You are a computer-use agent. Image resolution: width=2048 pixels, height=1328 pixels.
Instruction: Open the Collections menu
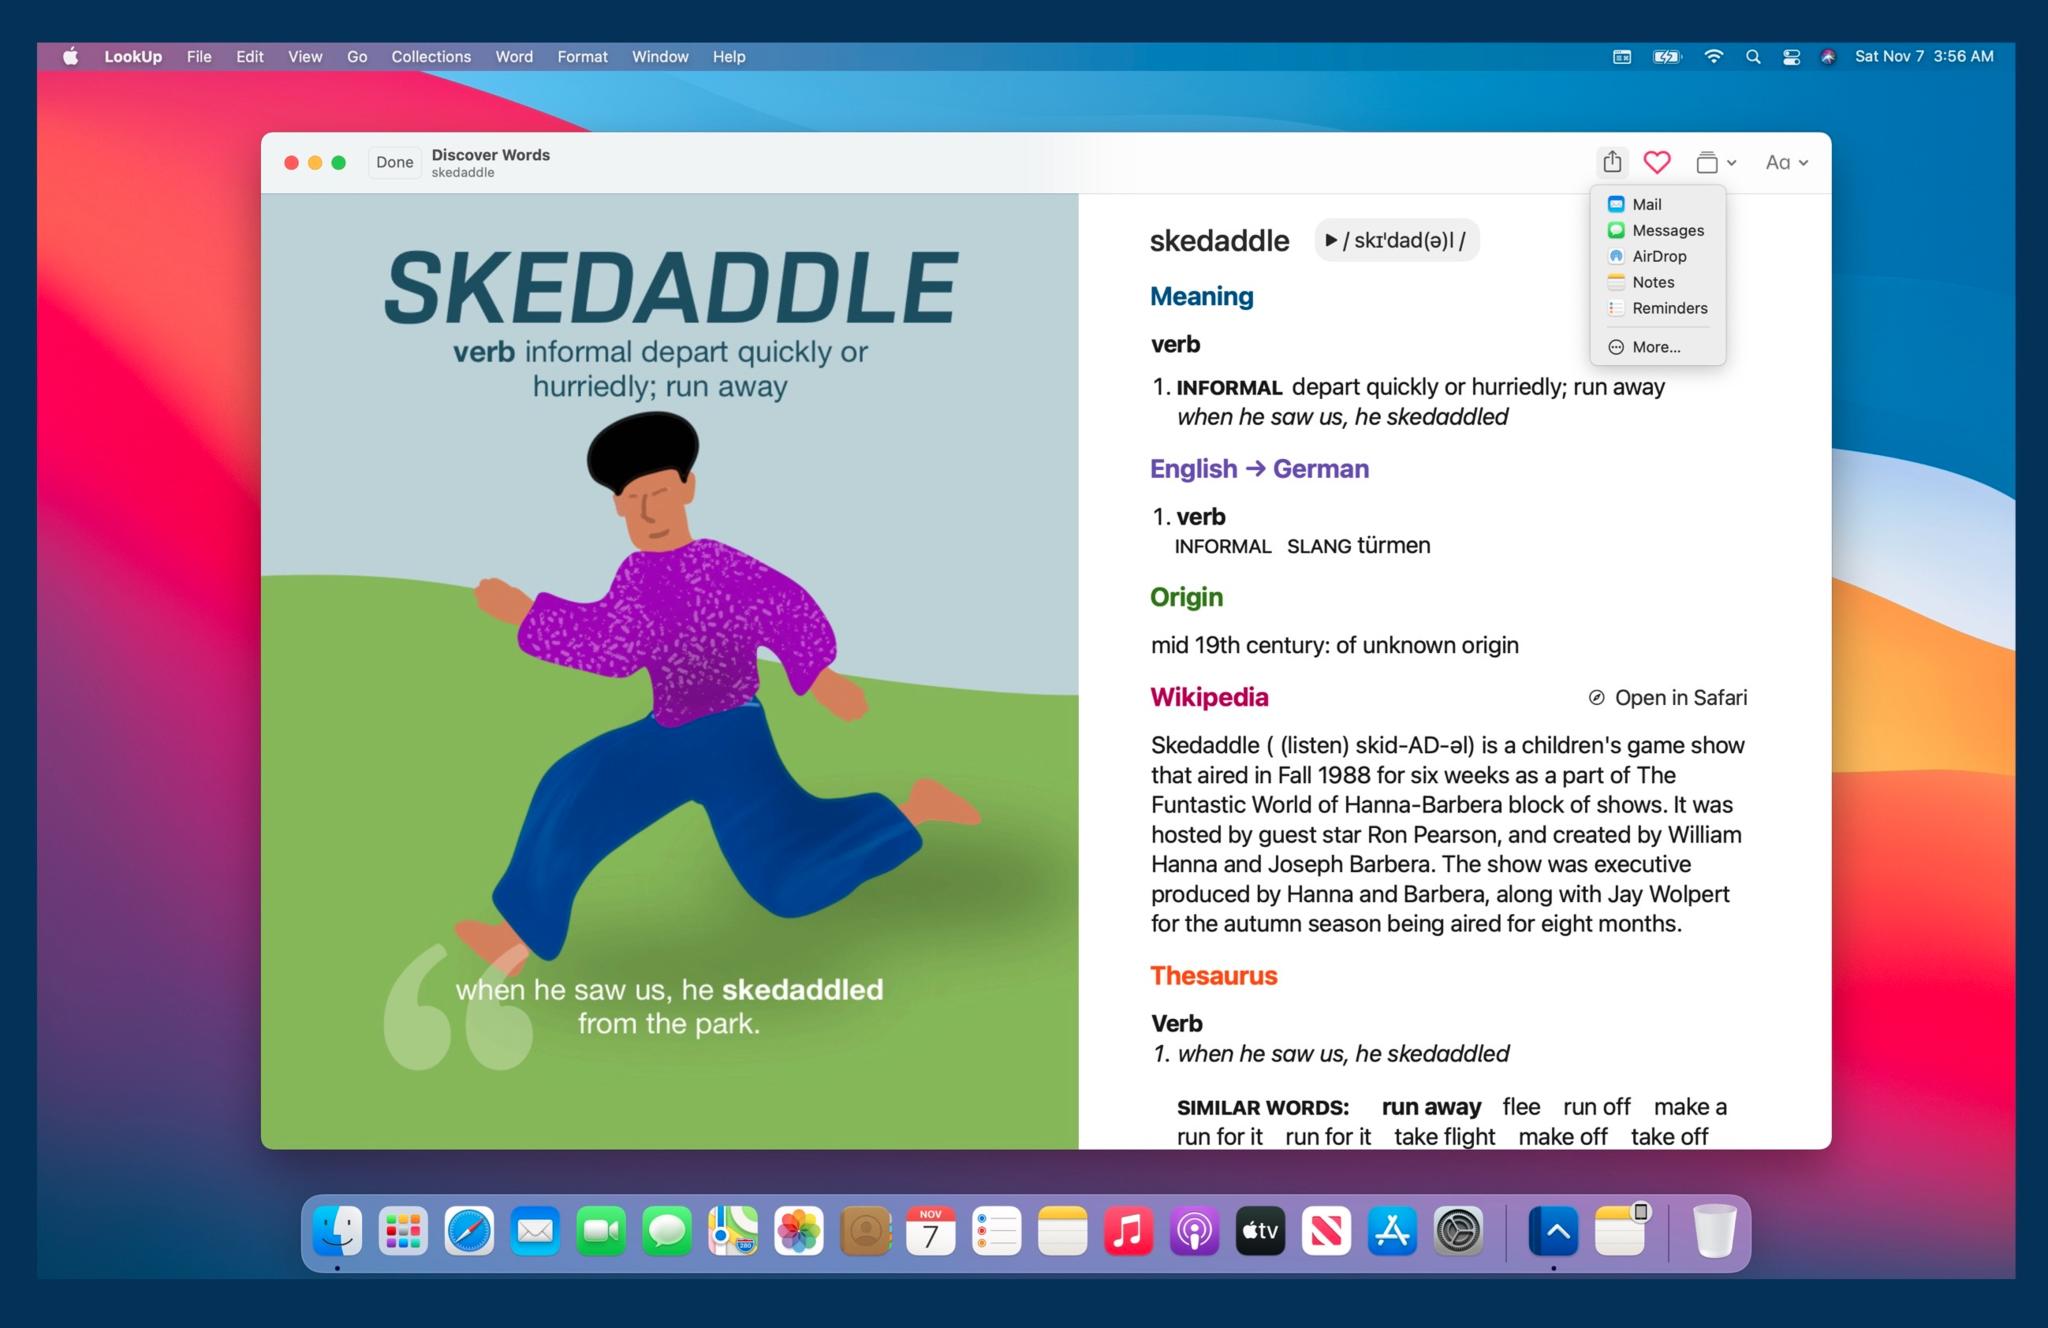[431, 57]
